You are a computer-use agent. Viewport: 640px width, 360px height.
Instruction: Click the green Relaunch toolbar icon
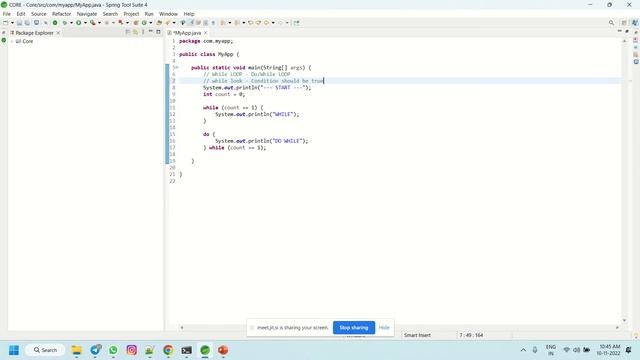pyautogui.click(x=55, y=23)
